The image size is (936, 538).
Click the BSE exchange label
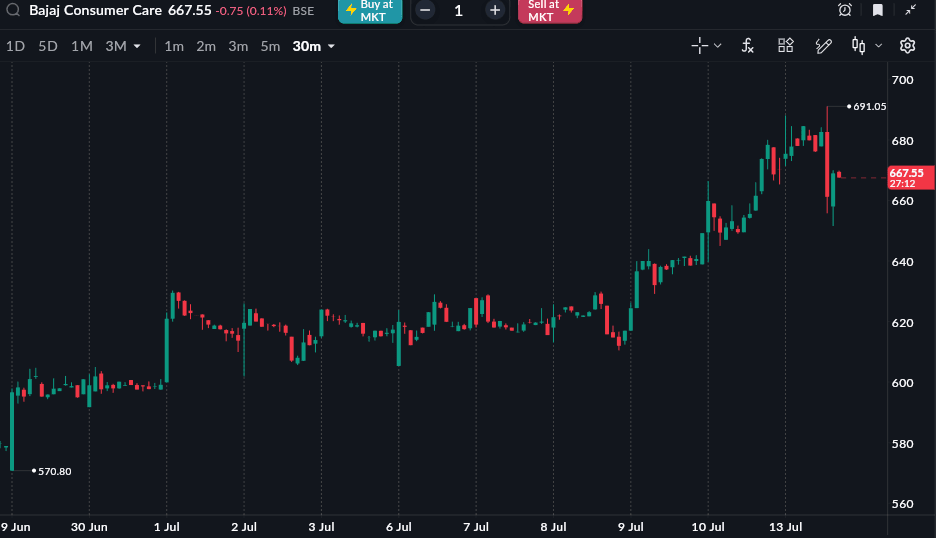pos(303,11)
